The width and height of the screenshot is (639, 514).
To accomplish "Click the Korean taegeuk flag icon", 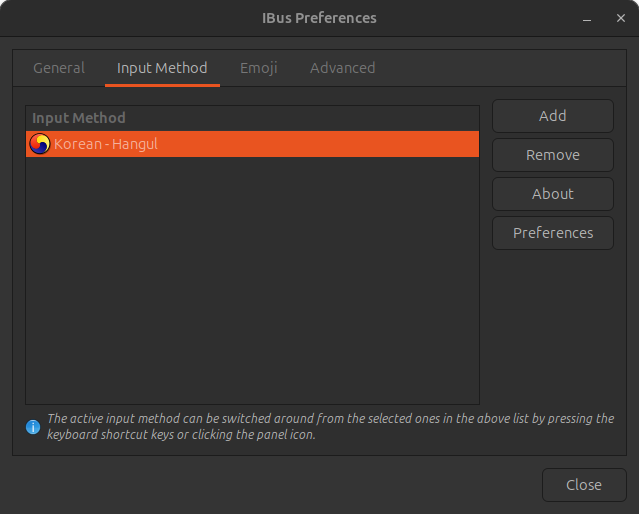I will point(40,144).
